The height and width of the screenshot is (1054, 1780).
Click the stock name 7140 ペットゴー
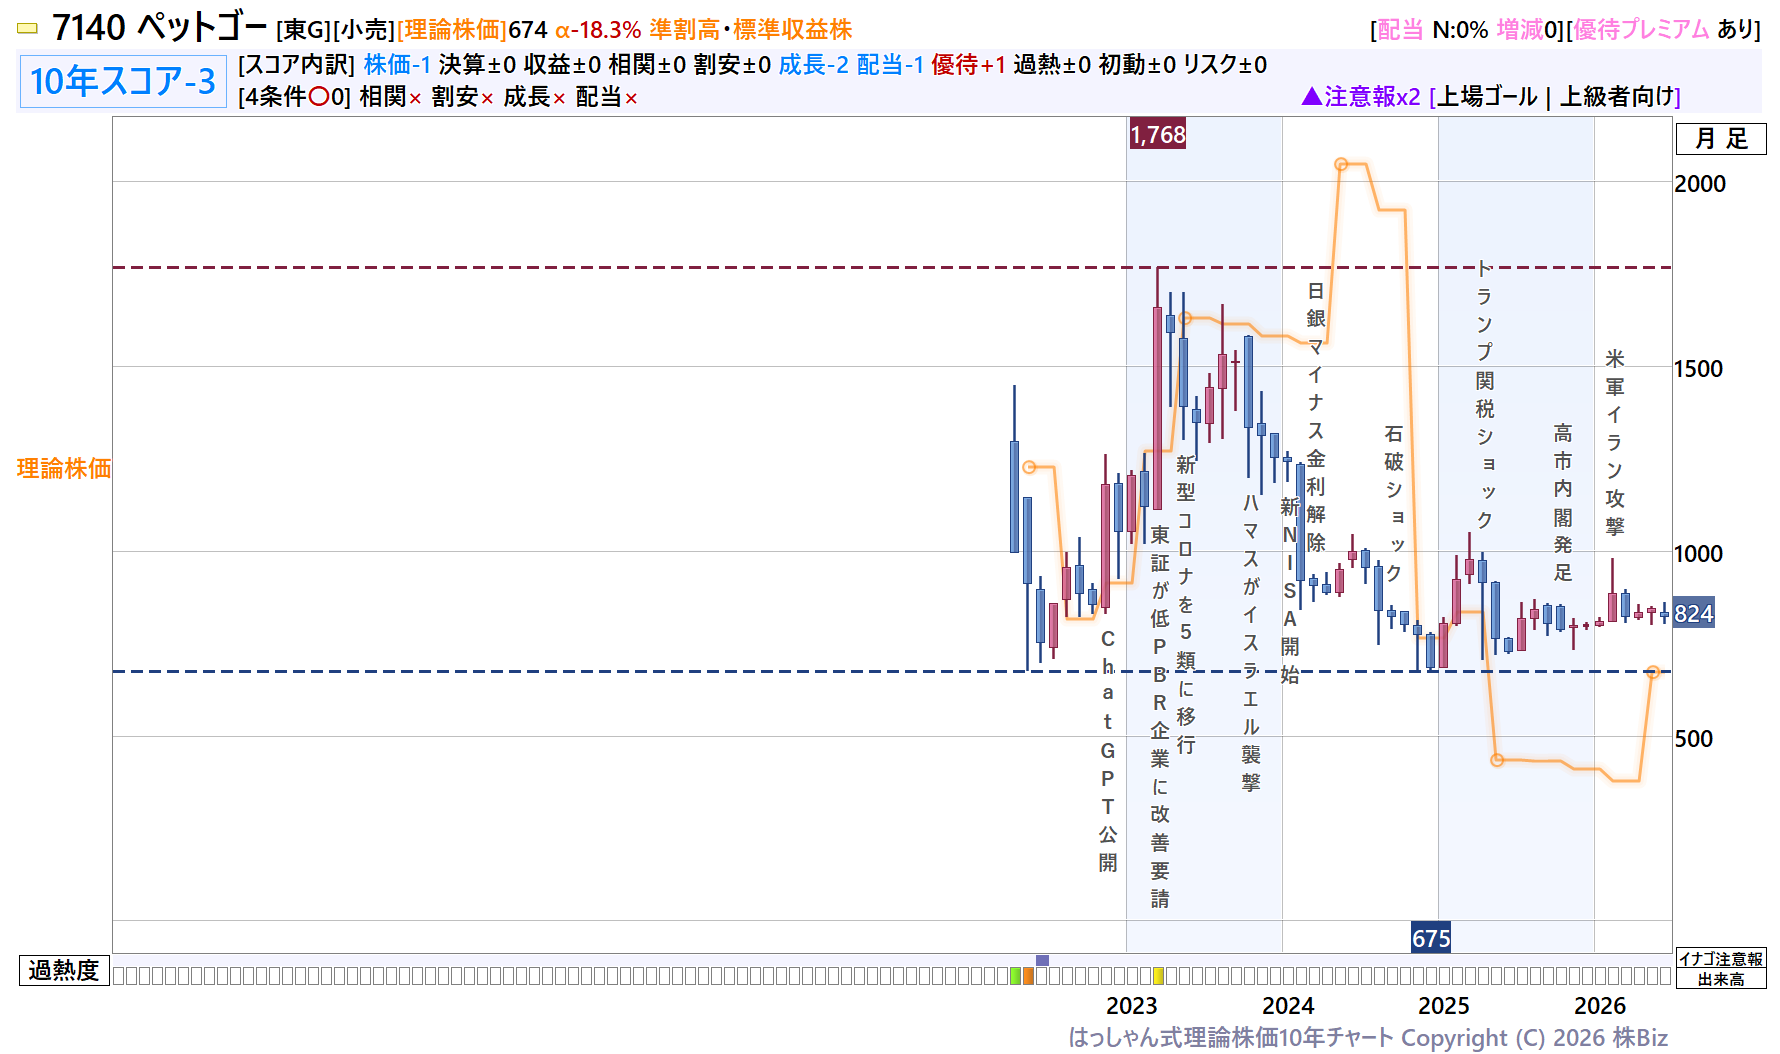pyautogui.click(x=159, y=28)
